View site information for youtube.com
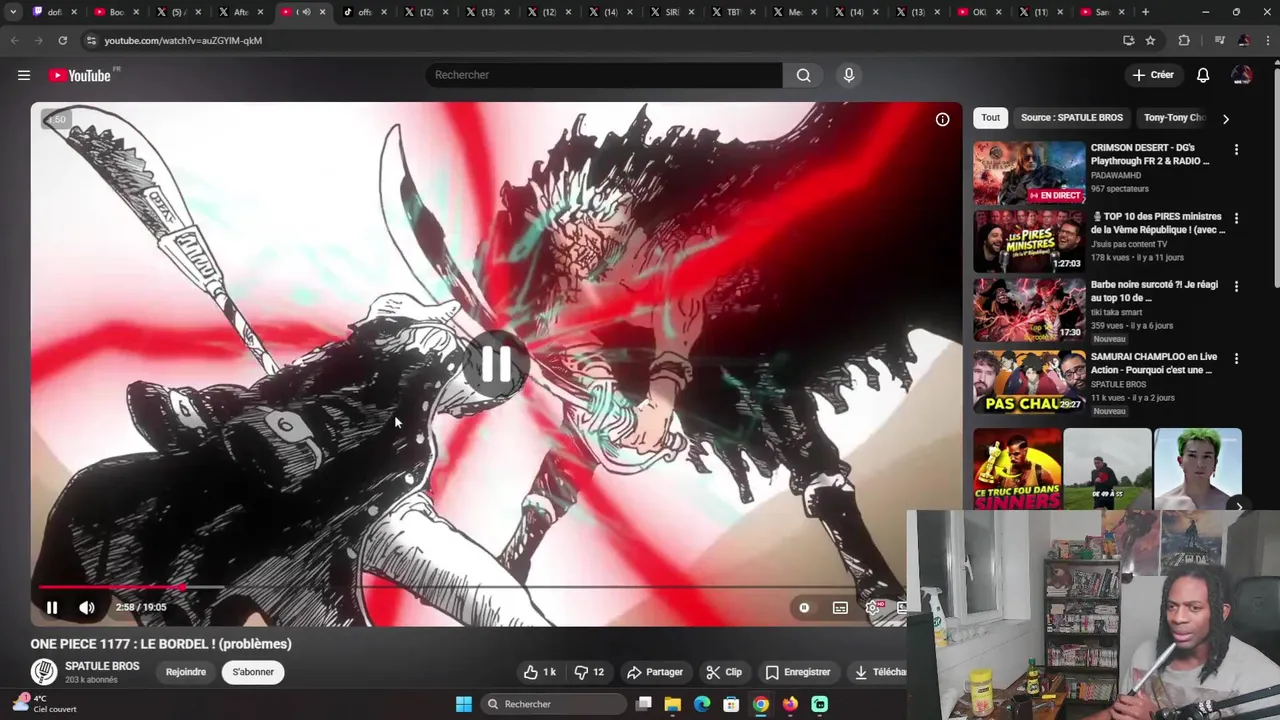The width and height of the screenshot is (1280, 720). [x=91, y=40]
